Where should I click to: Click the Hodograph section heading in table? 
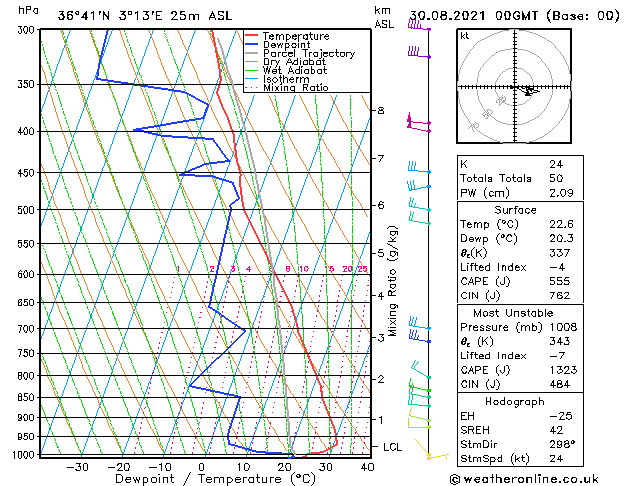pyautogui.click(x=515, y=401)
